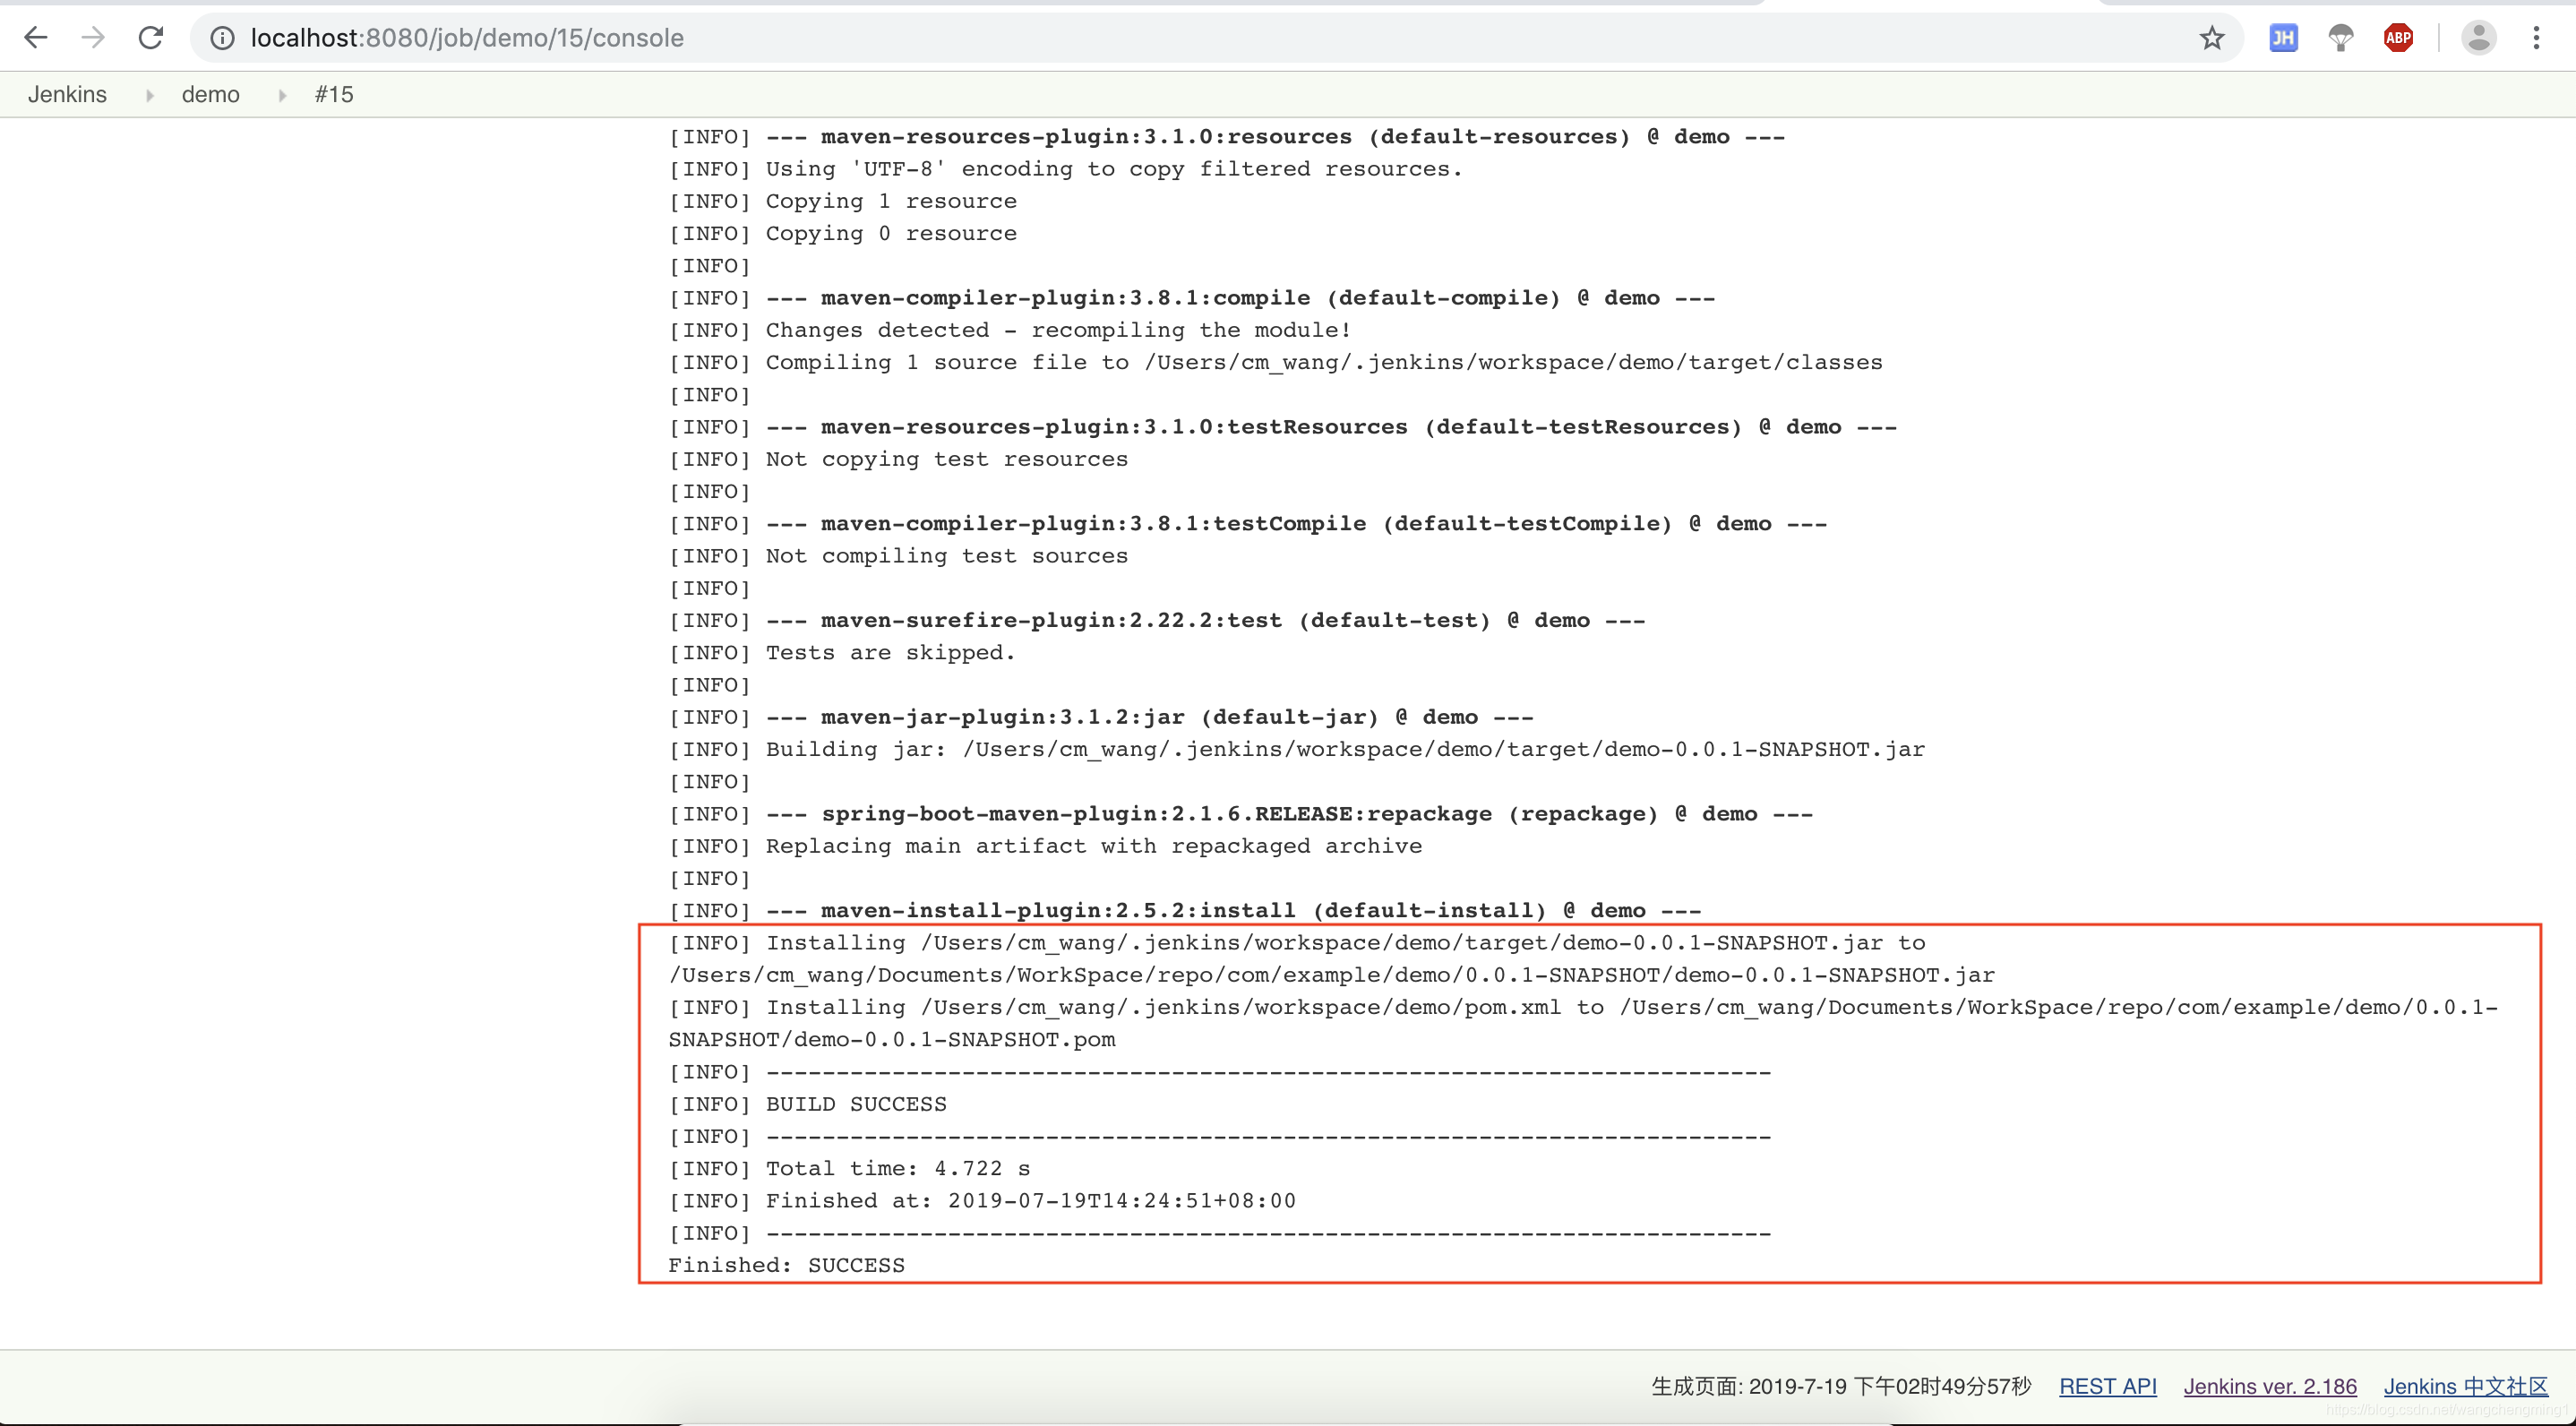Open the Jenkins ver. 2.186 link
This screenshot has height=1426, width=2576.
click(x=2269, y=1386)
